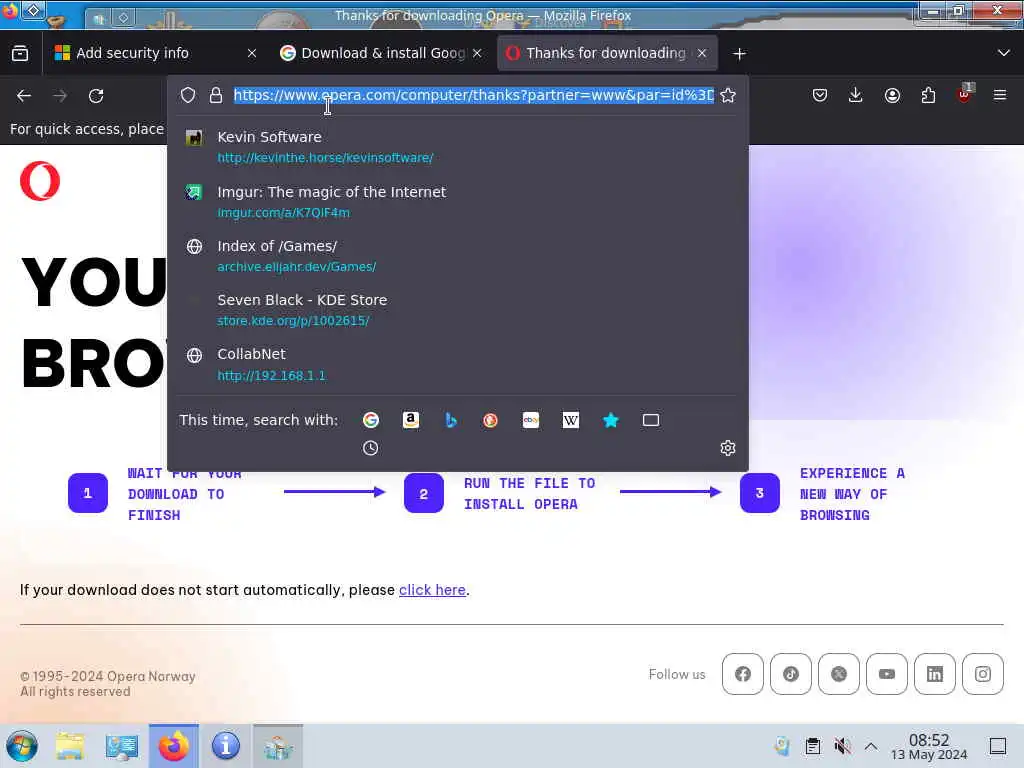
Task: Open file manager folder in taskbar
Action: (70, 746)
